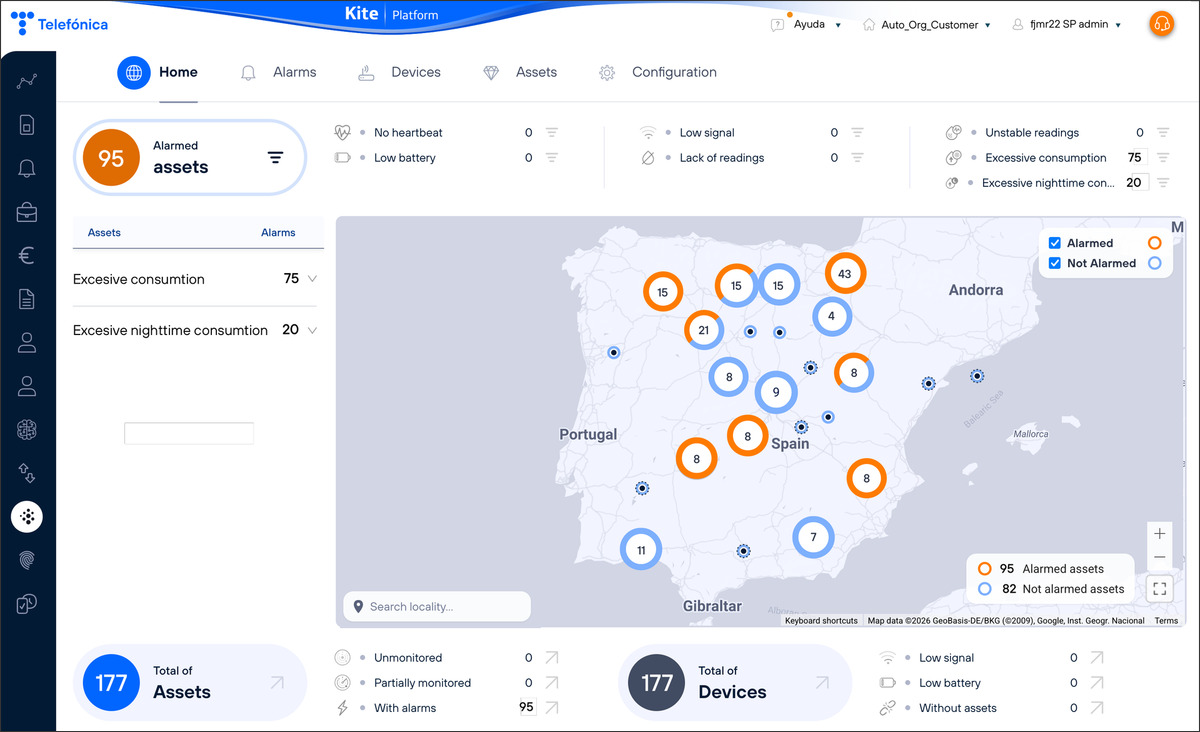The width and height of the screenshot is (1200, 732).
Task: Click the Telefónica logo
Action: pyautogui.click(x=58, y=24)
